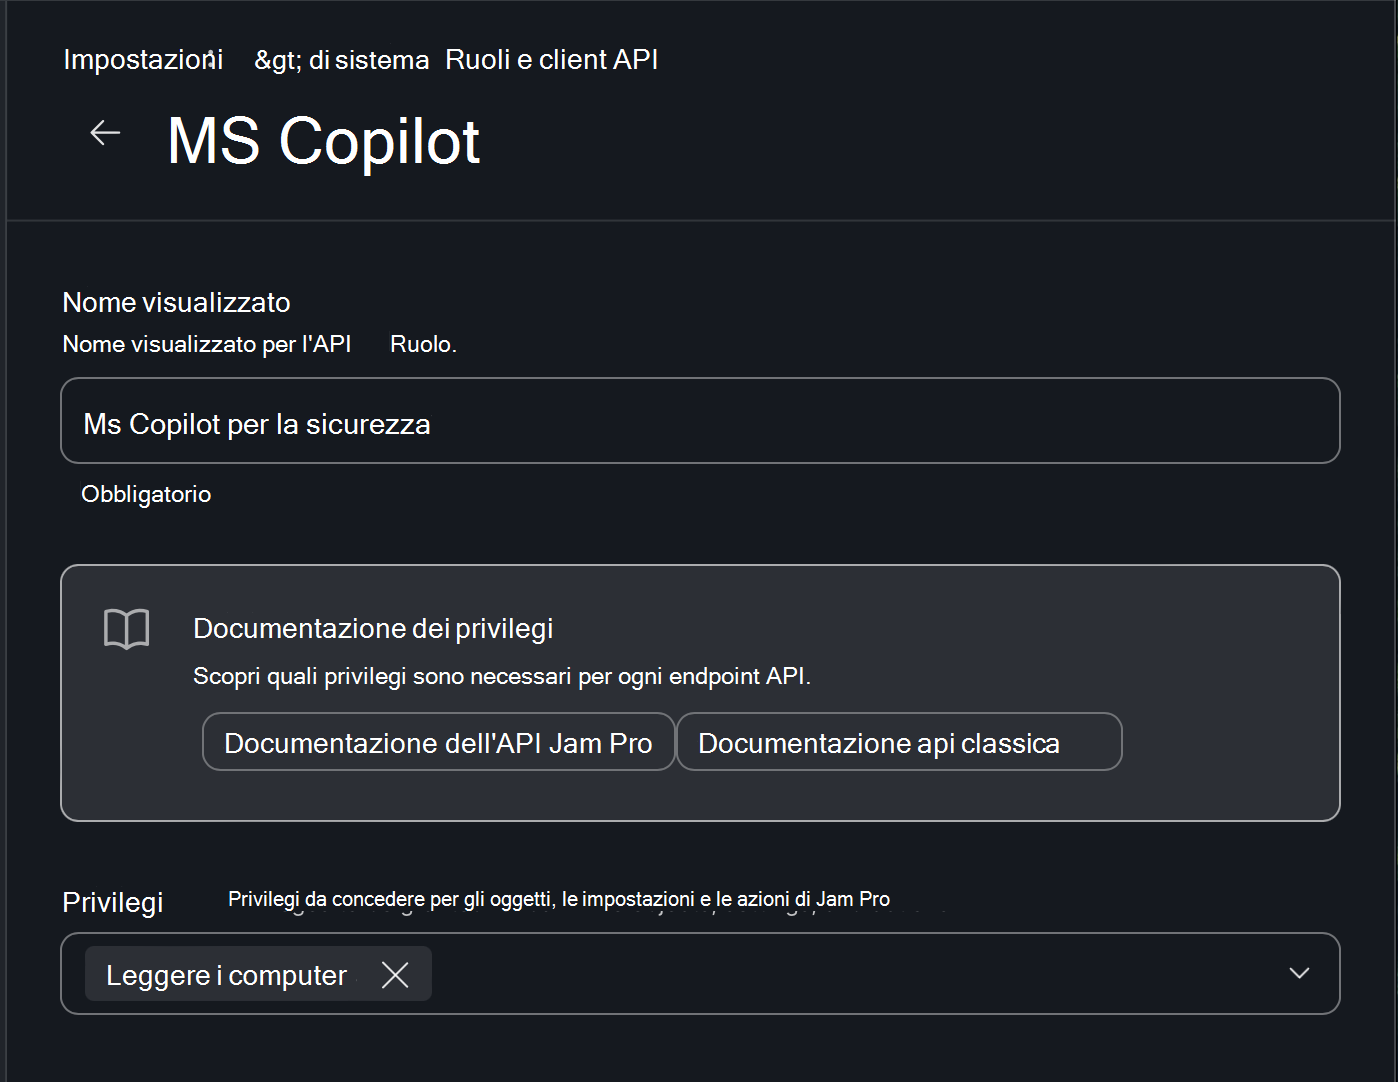This screenshot has height=1082, width=1398.
Task: Select the Leggere i computer privilege pill
Action: 225,974
